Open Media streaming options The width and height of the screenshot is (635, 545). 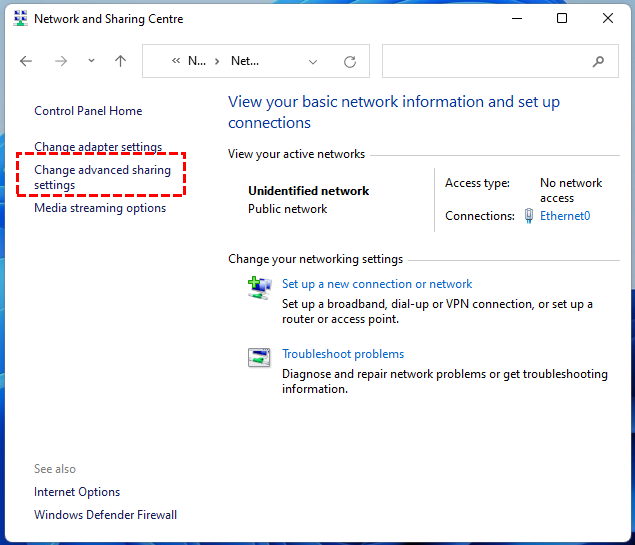point(100,208)
